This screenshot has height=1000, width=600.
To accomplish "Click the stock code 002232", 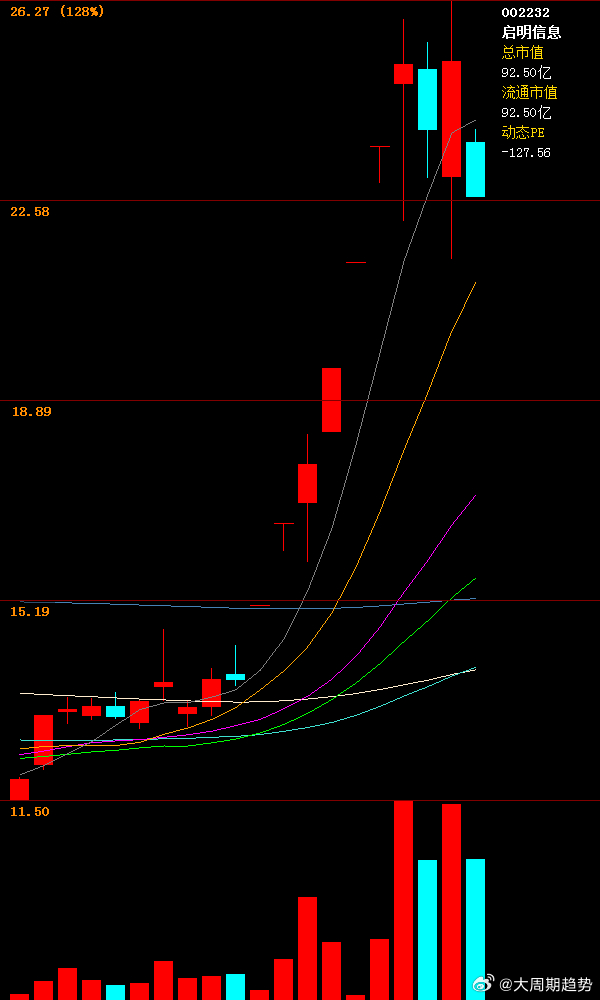I will (525, 12).
